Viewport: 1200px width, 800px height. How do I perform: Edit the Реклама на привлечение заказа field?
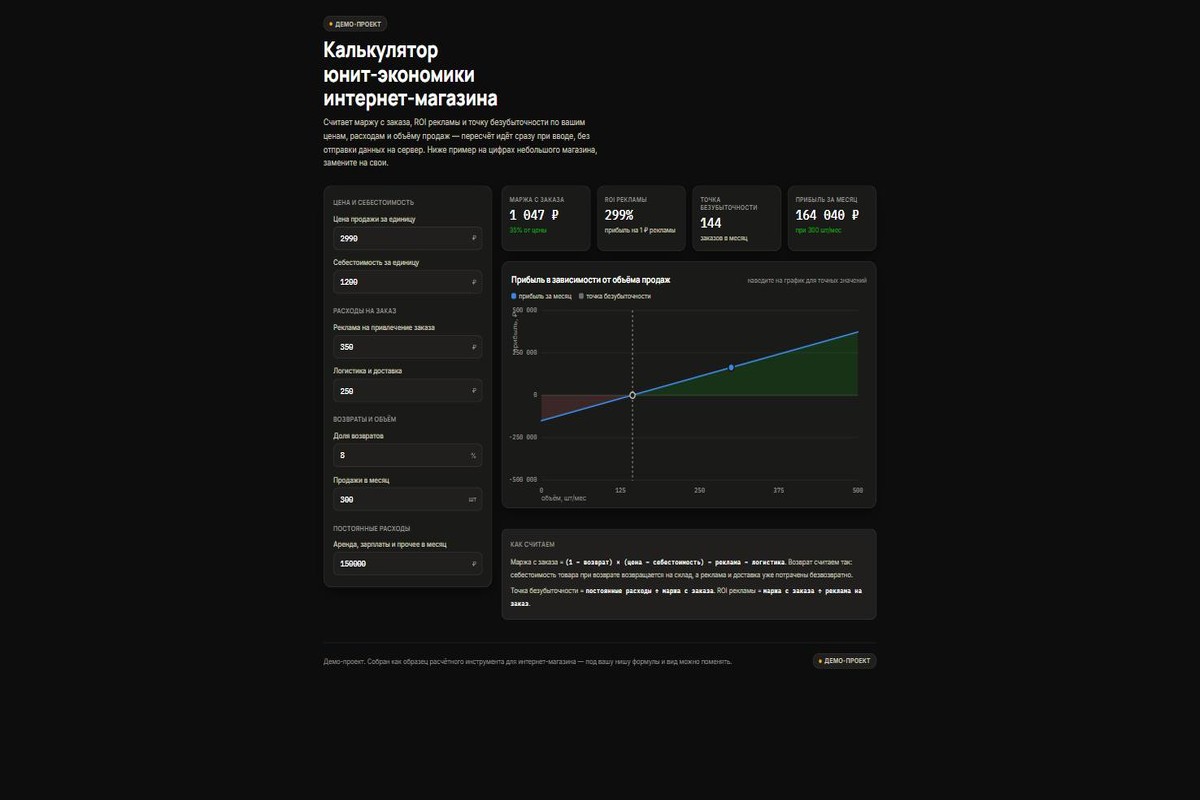click(408, 347)
